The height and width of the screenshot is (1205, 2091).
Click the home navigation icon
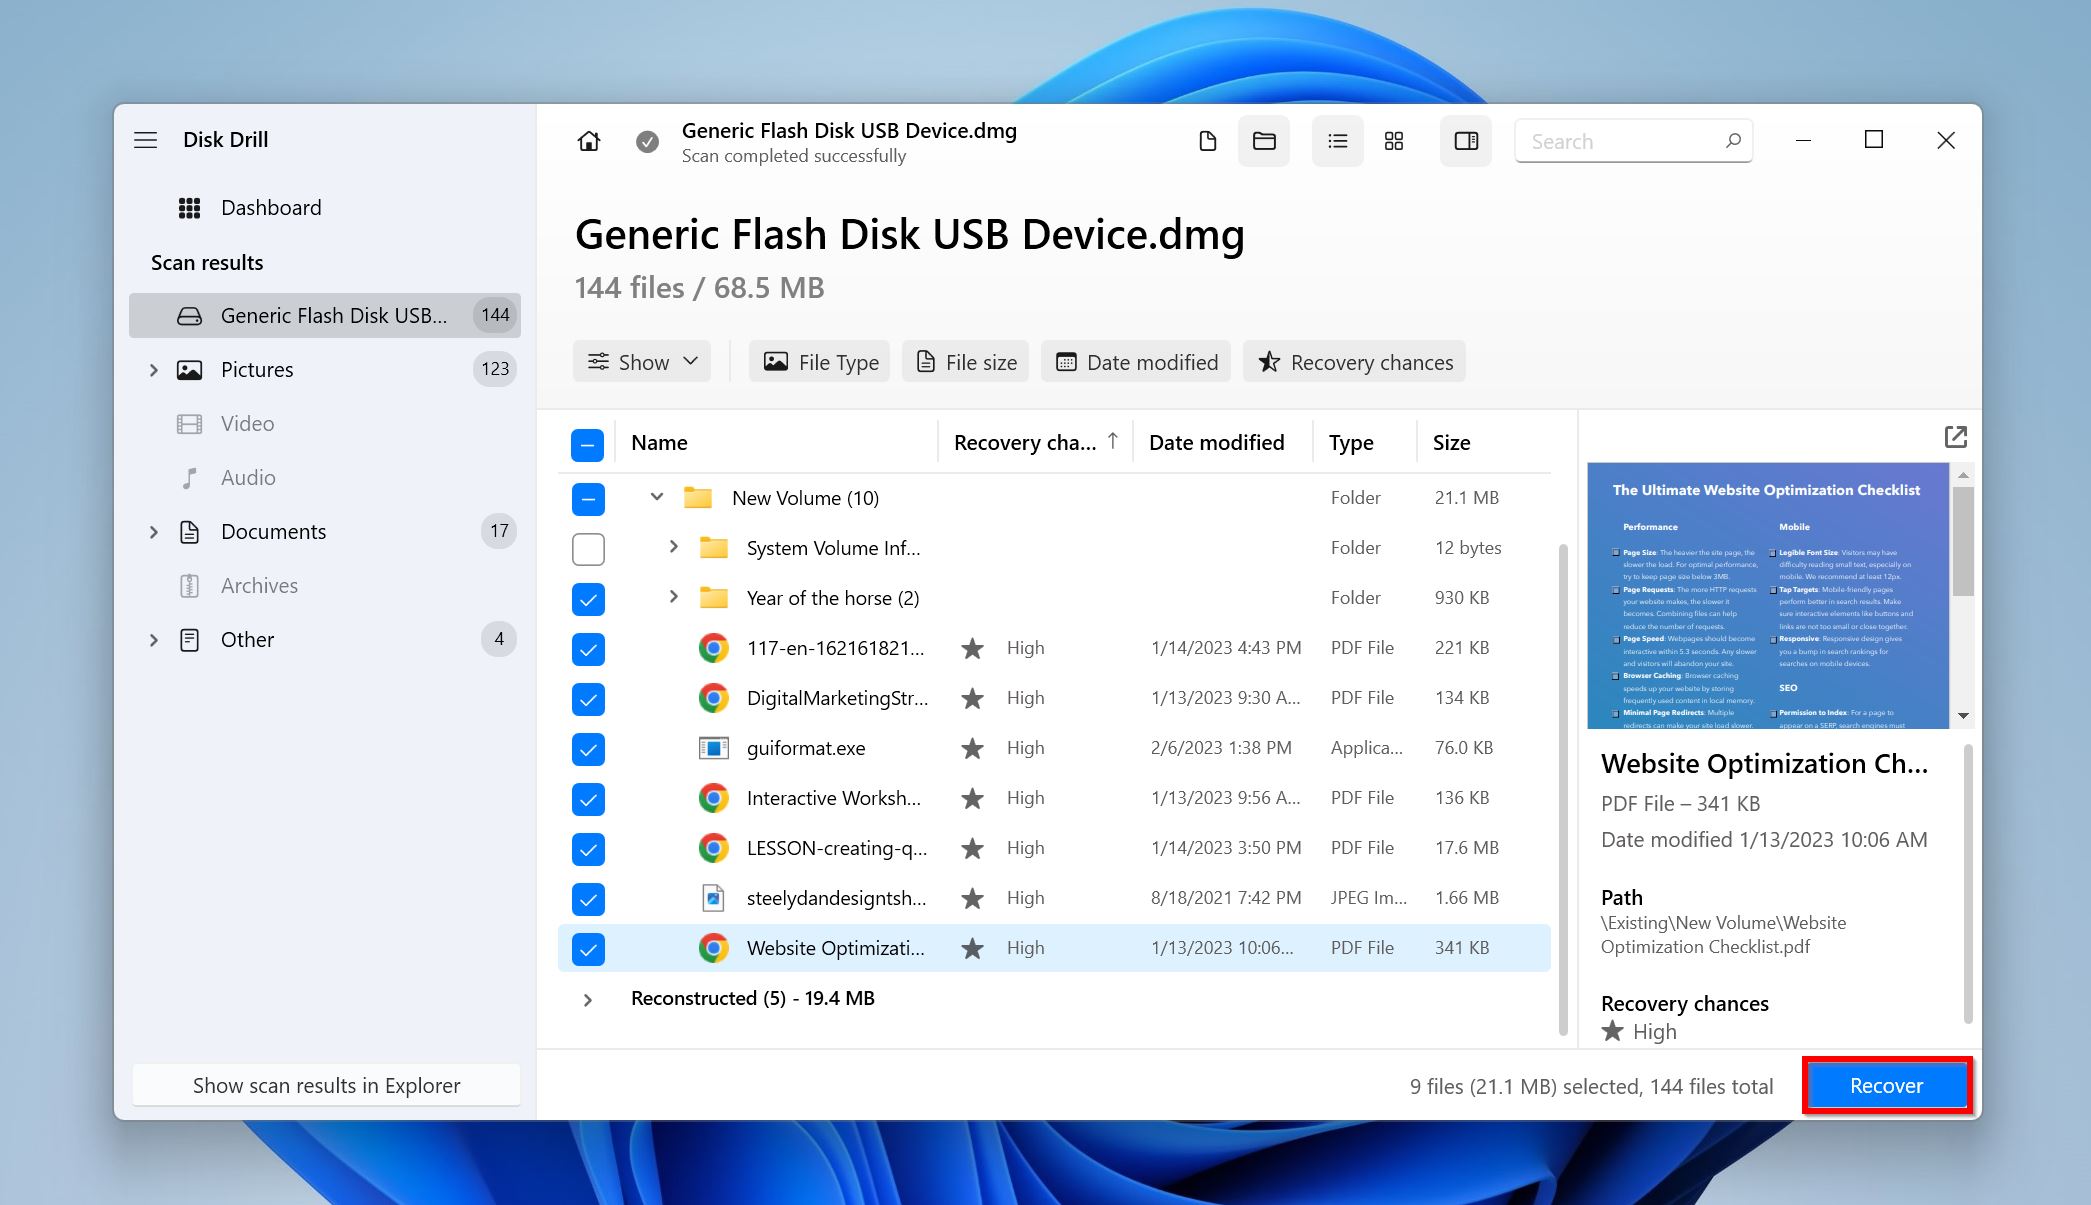[x=589, y=139]
